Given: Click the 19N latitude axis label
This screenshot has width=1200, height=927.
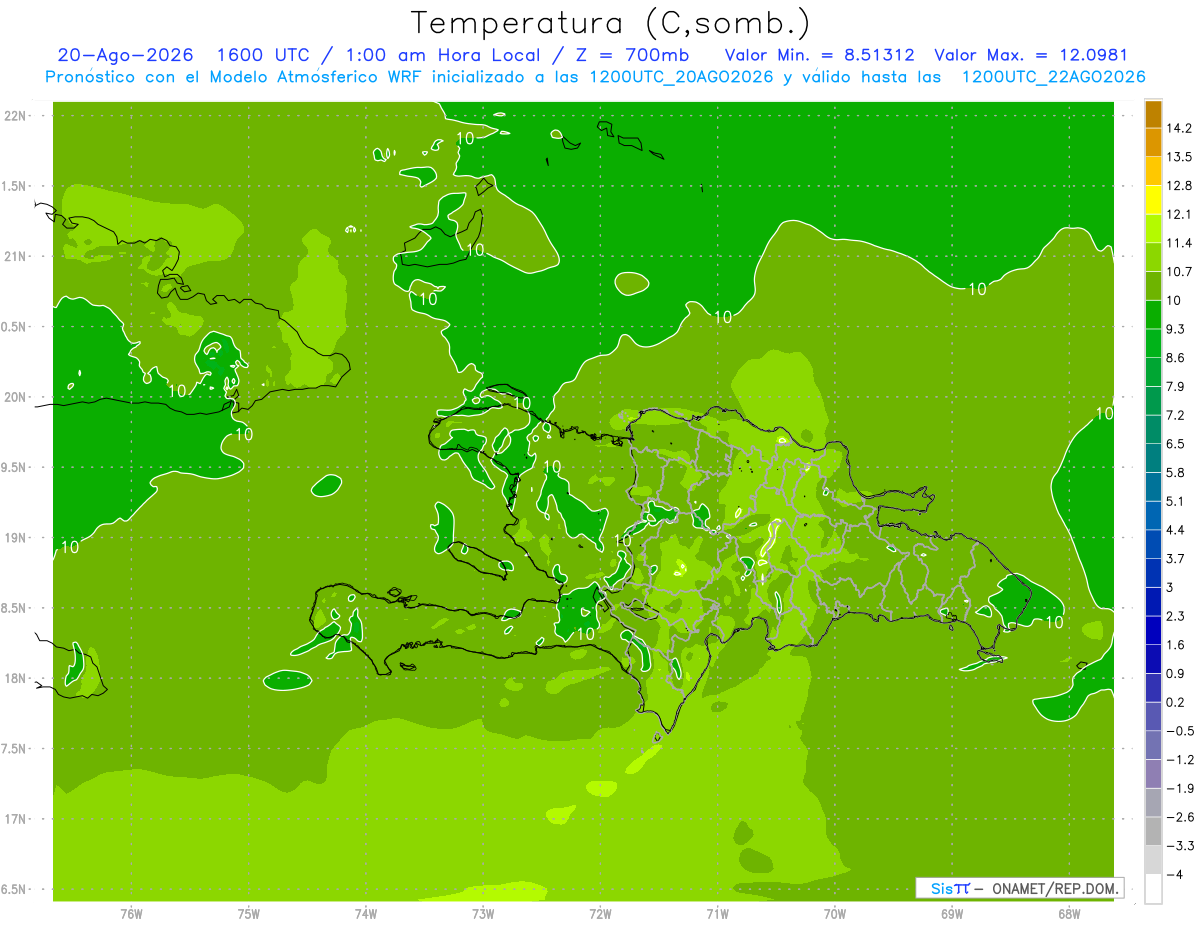Looking at the screenshot, I should 15,538.
